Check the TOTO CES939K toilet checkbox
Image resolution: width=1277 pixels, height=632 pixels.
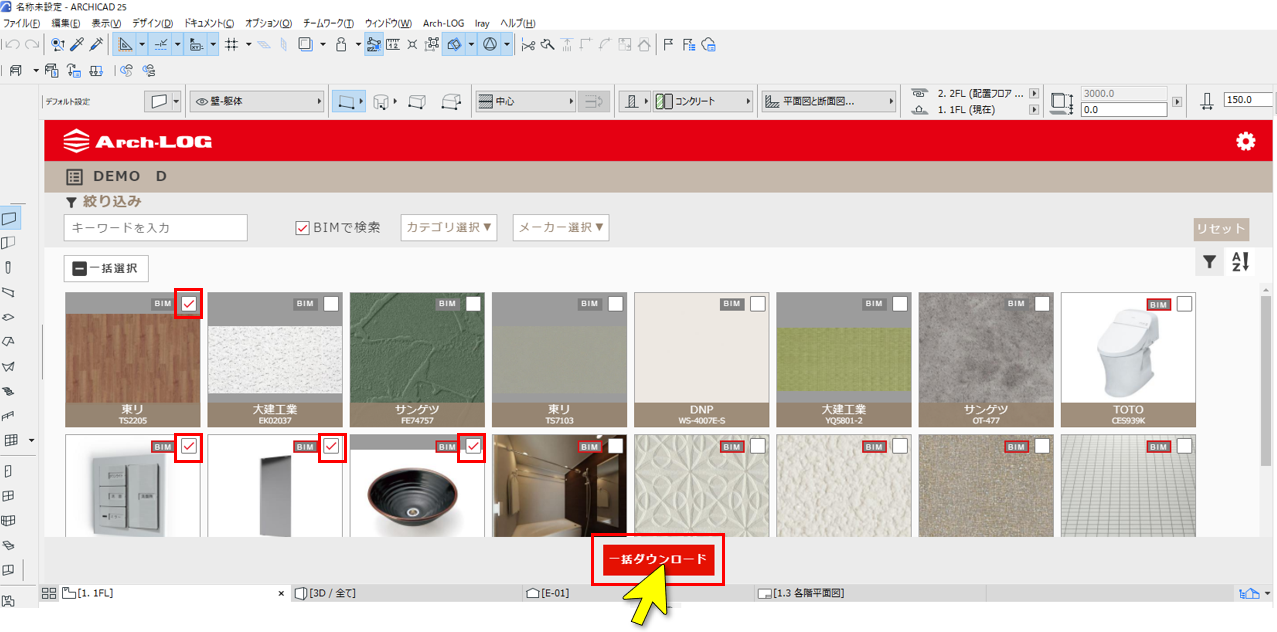pyautogui.click(x=1184, y=304)
